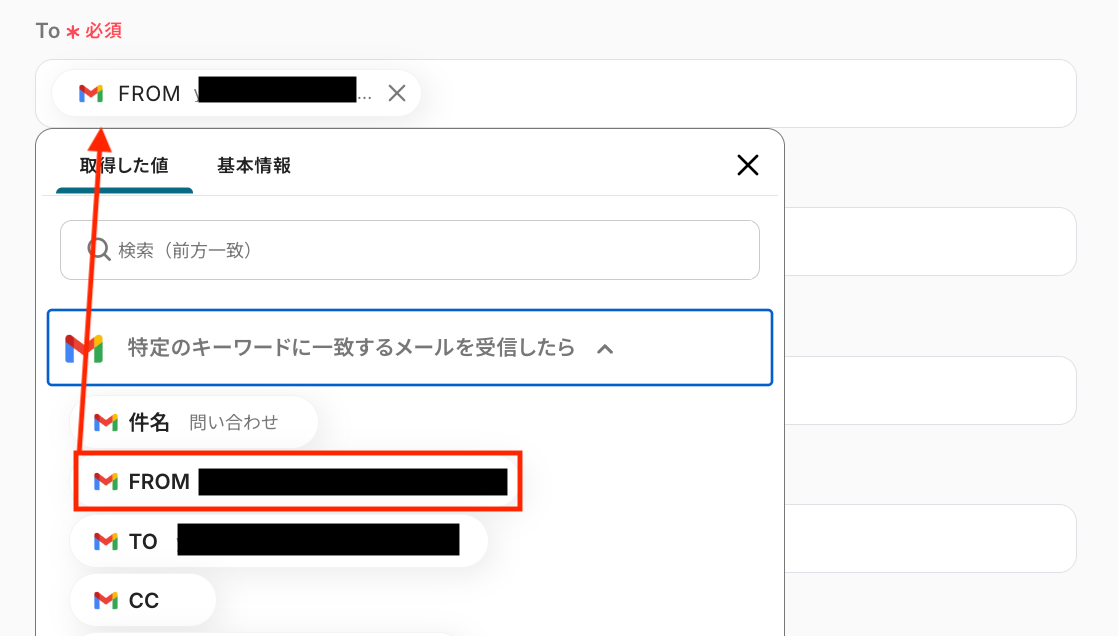Collapse the trigger section chevron arrow
The height and width of the screenshot is (636, 1118).
604,348
